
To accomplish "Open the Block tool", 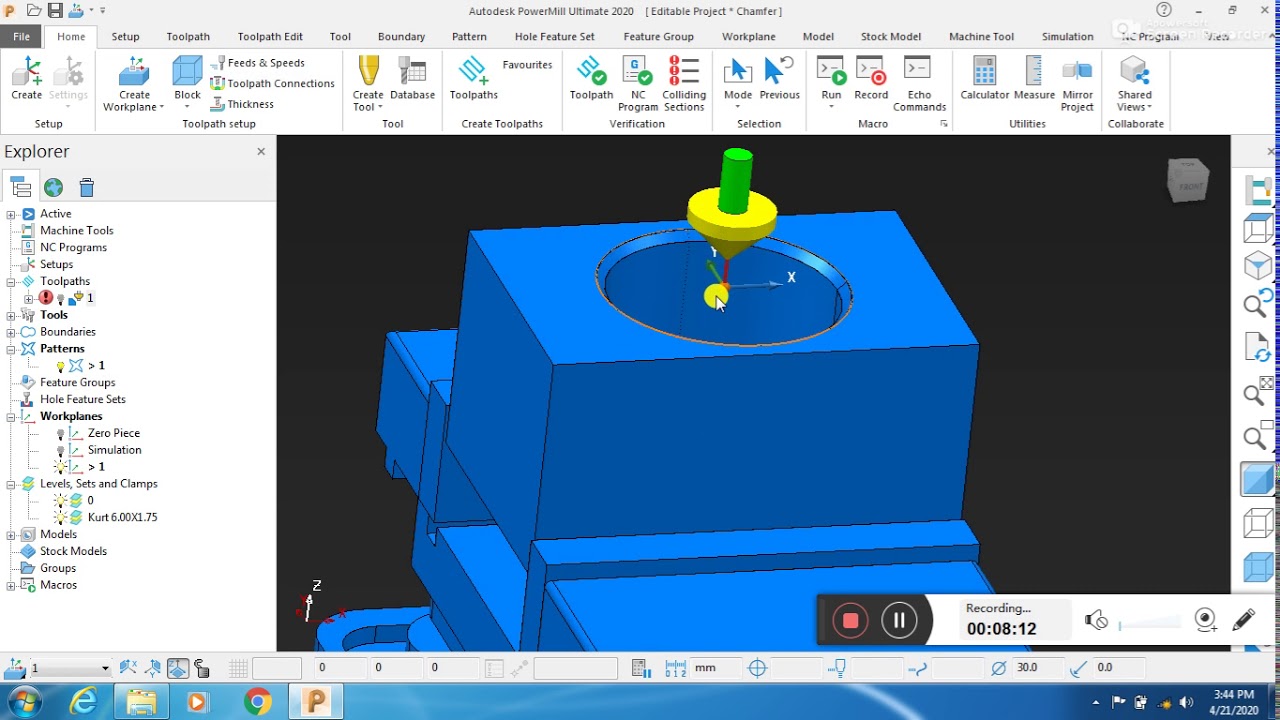I will tap(187, 78).
